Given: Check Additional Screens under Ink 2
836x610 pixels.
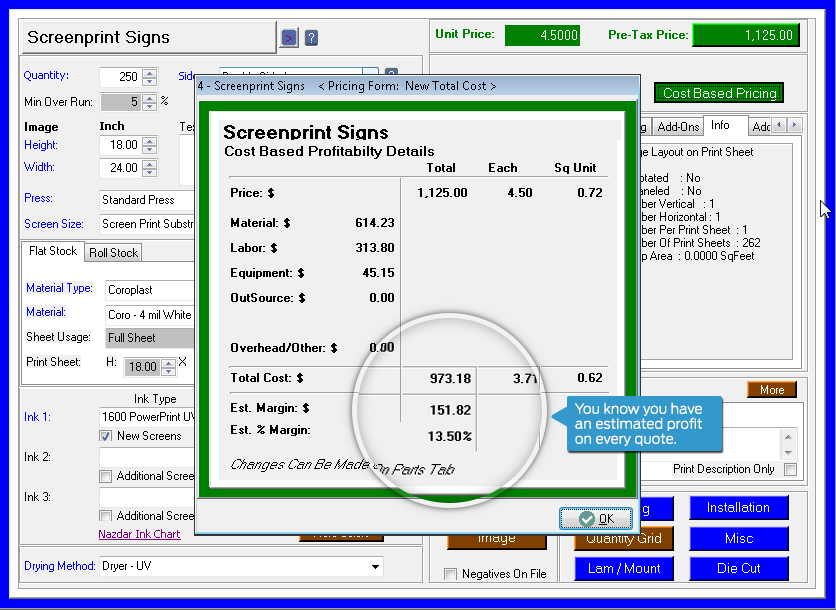Looking at the screenshot, I should point(106,476).
